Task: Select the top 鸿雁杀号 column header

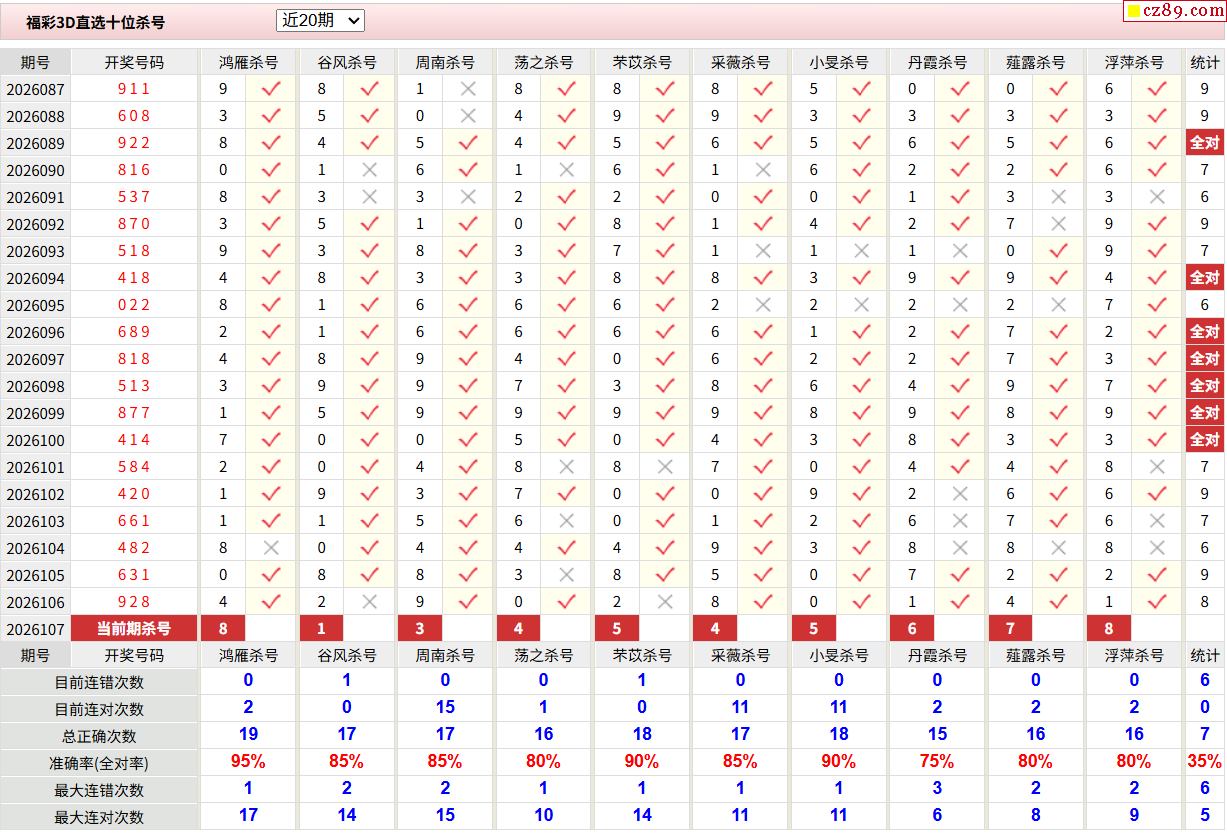Action: click(248, 62)
